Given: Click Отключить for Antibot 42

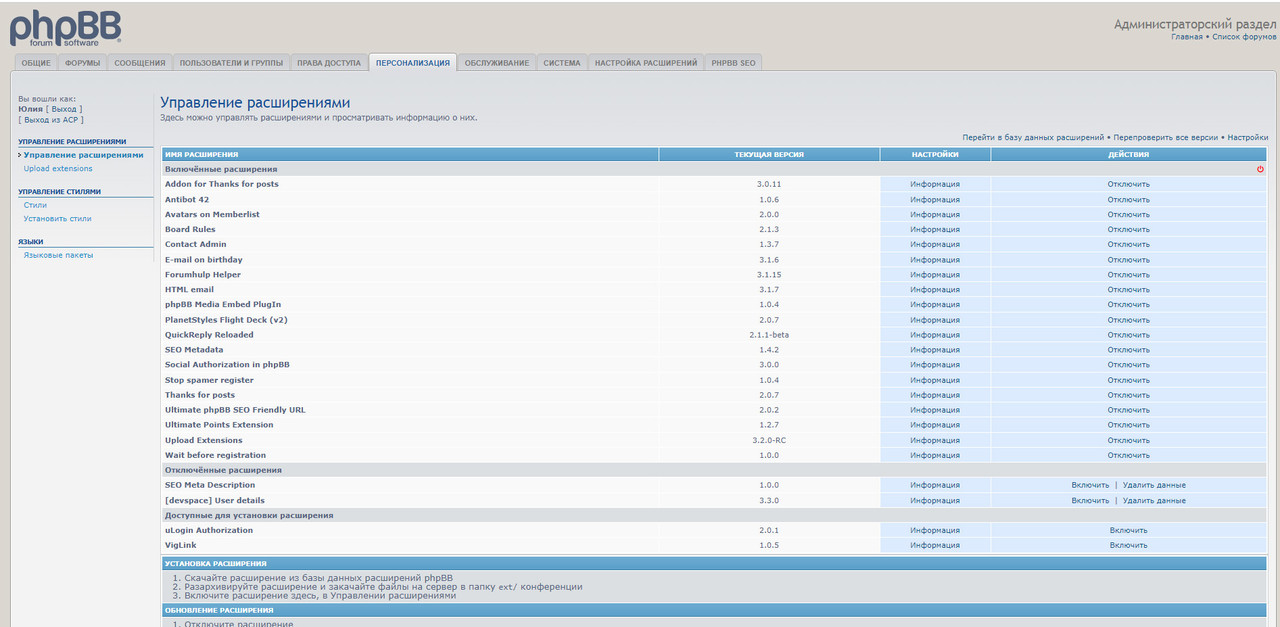Looking at the screenshot, I should (x=1128, y=199).
